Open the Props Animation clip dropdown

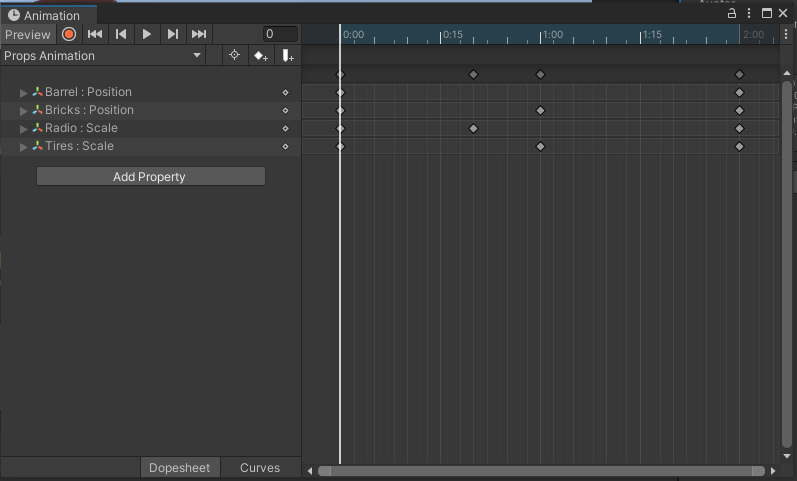102,55
